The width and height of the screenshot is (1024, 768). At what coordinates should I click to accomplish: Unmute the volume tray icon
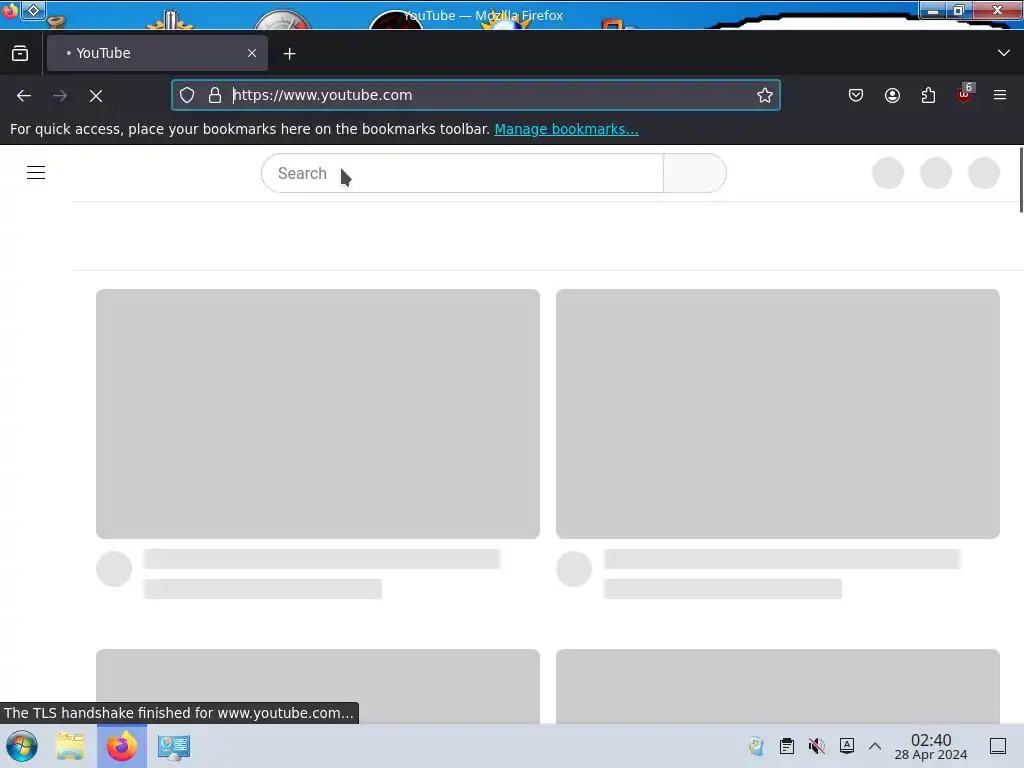[x=816, y=746]
